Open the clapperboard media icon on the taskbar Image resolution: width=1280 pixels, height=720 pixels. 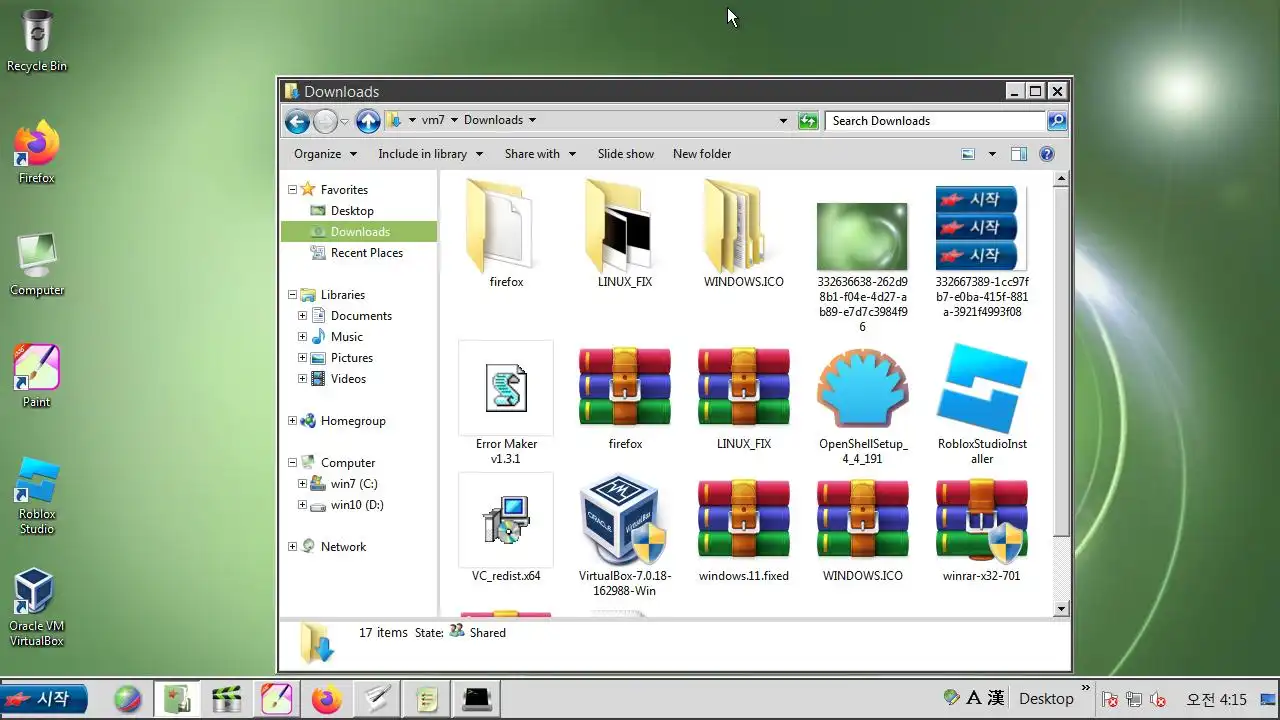tap(227, 699)
